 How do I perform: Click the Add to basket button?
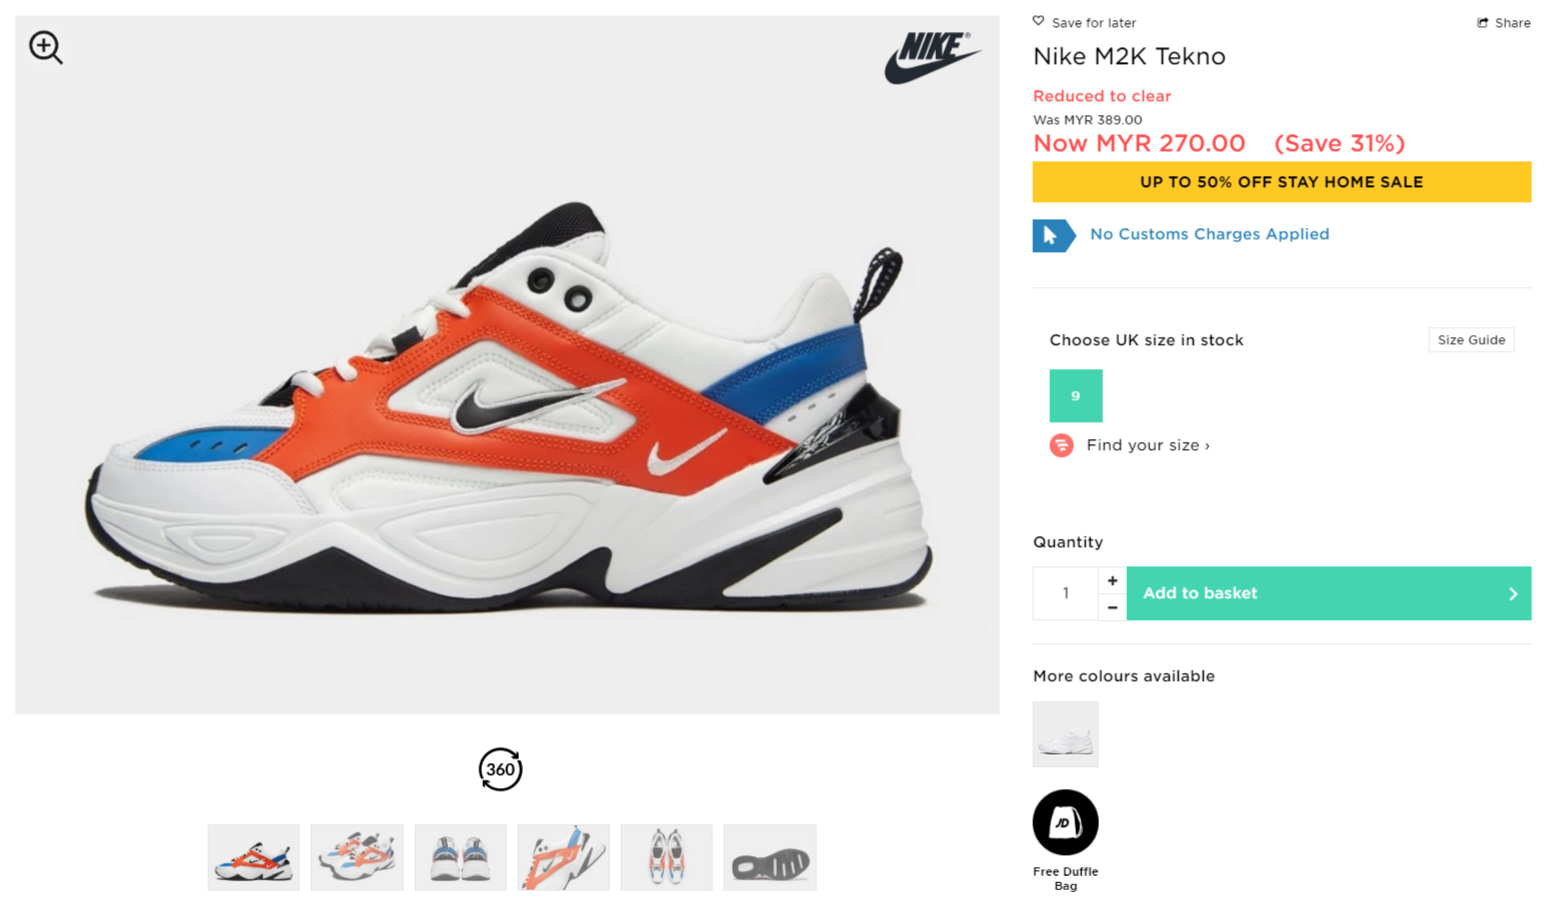1328,593
